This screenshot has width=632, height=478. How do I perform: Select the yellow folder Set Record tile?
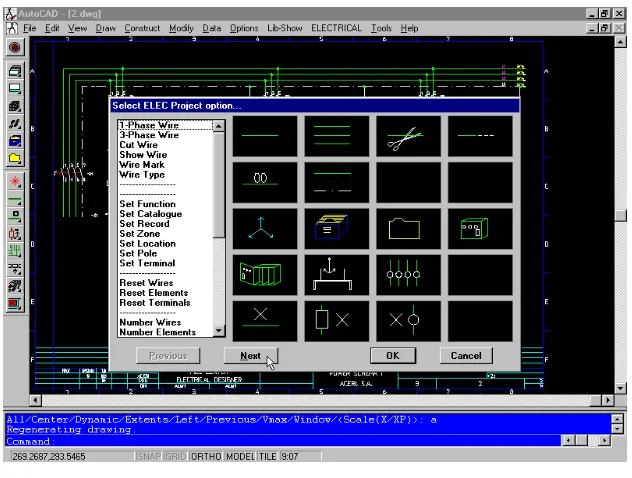408,229
